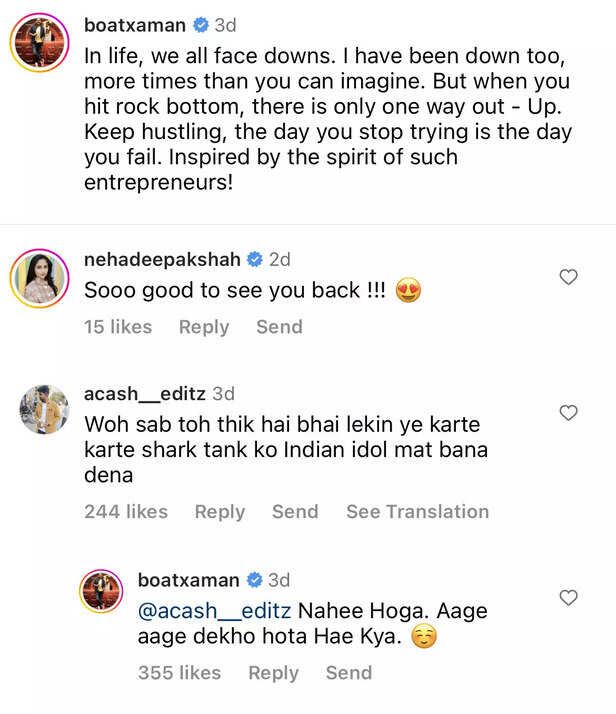Tap the verified badge next to nehadeepakshah

tap(255, 260)
